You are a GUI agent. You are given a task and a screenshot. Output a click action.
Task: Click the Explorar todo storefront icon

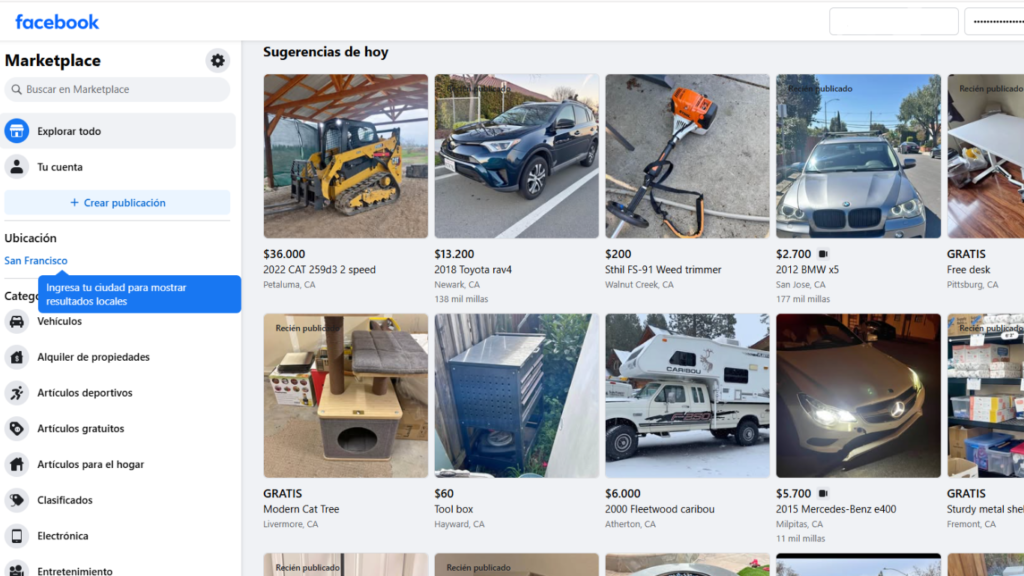pyautogui.click(x=16, y=131)
